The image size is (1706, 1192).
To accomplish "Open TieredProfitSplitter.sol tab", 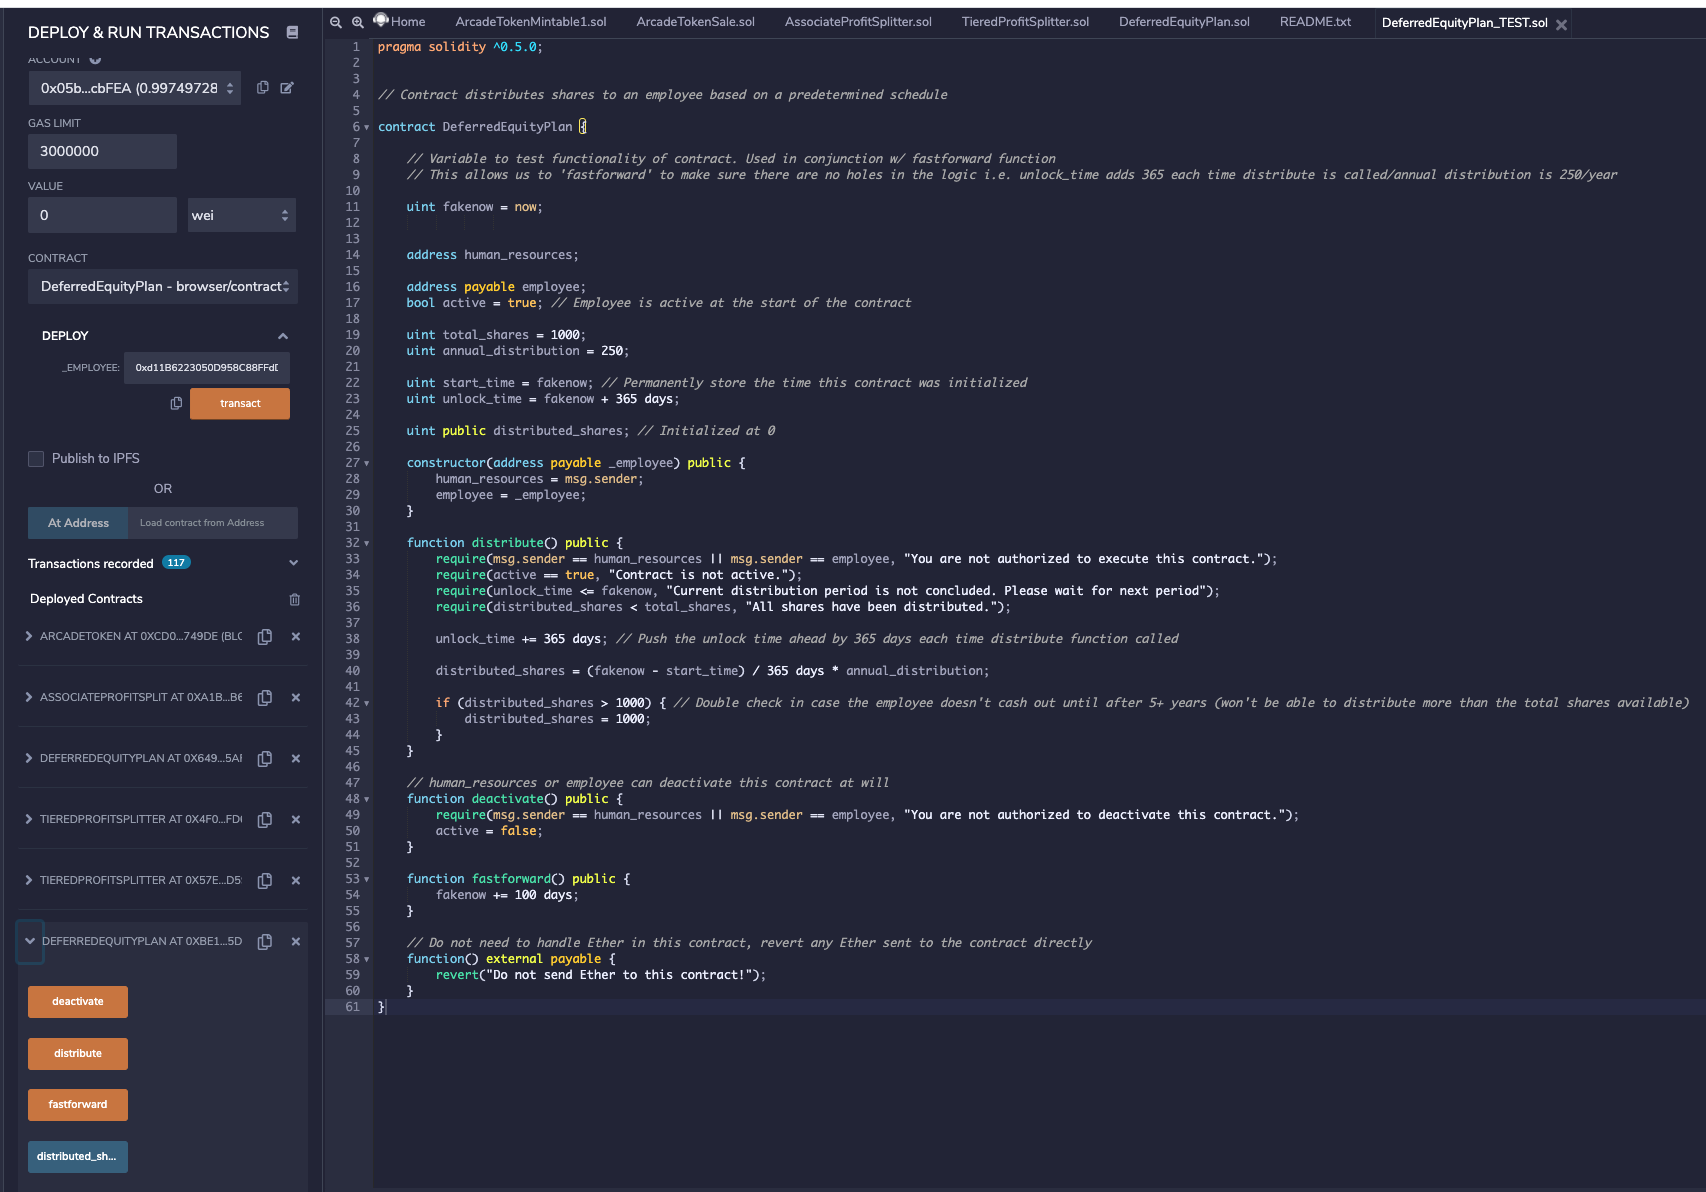I will pyautogui.click(x=1025, y=21).
